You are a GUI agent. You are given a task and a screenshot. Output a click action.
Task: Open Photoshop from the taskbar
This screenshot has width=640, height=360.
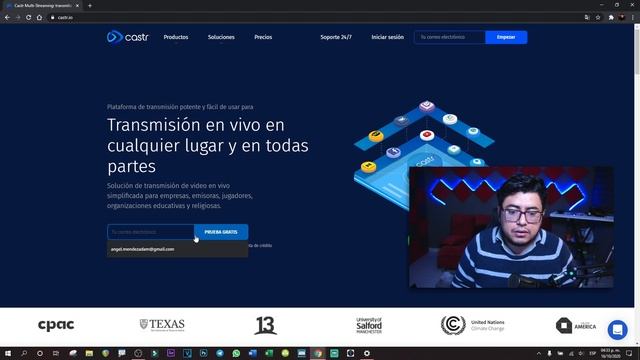click(x=204, y=353)
